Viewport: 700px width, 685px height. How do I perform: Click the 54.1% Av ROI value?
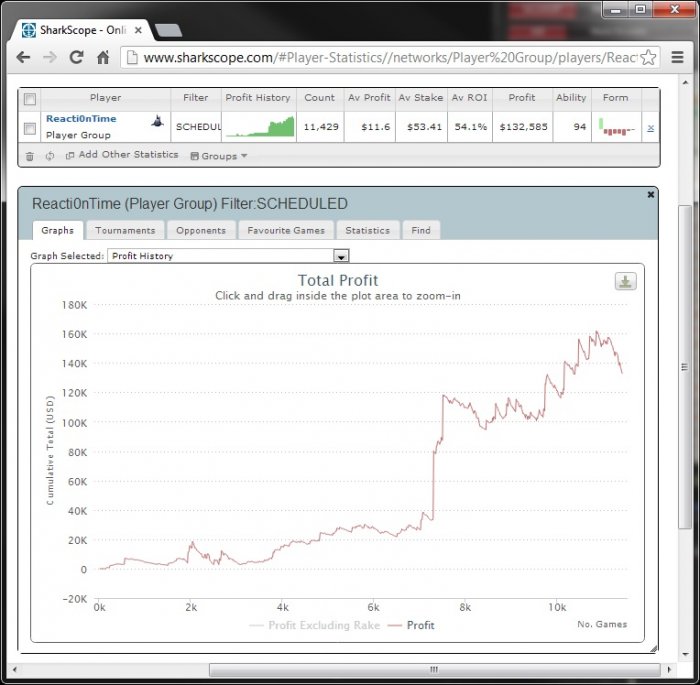pyautogui.click(x=471, y=127)
